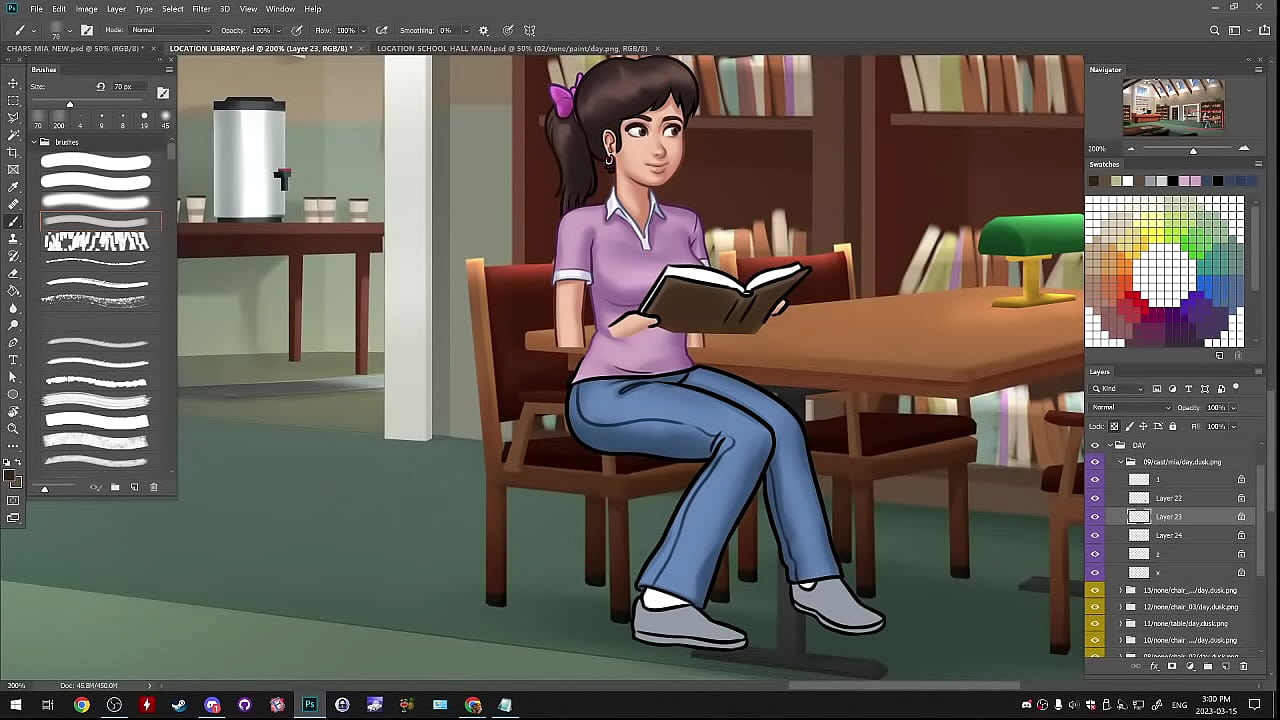Screen dimensions: 1280x720
Task: Toggle visibility of 11/none/table/day.dusk.png group
Action: pyautogui.click(x=1094, y=623)
